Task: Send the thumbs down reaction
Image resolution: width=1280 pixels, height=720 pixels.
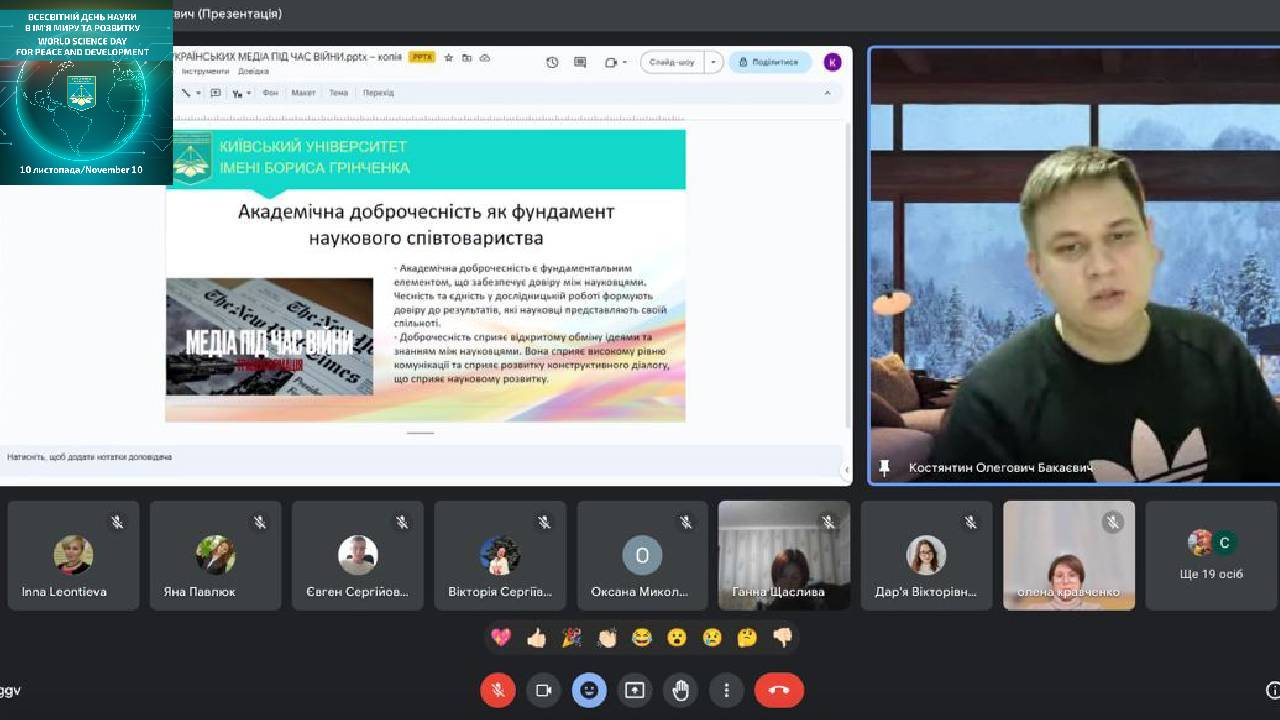Action: pyautogui.click(x=783, y=638)
